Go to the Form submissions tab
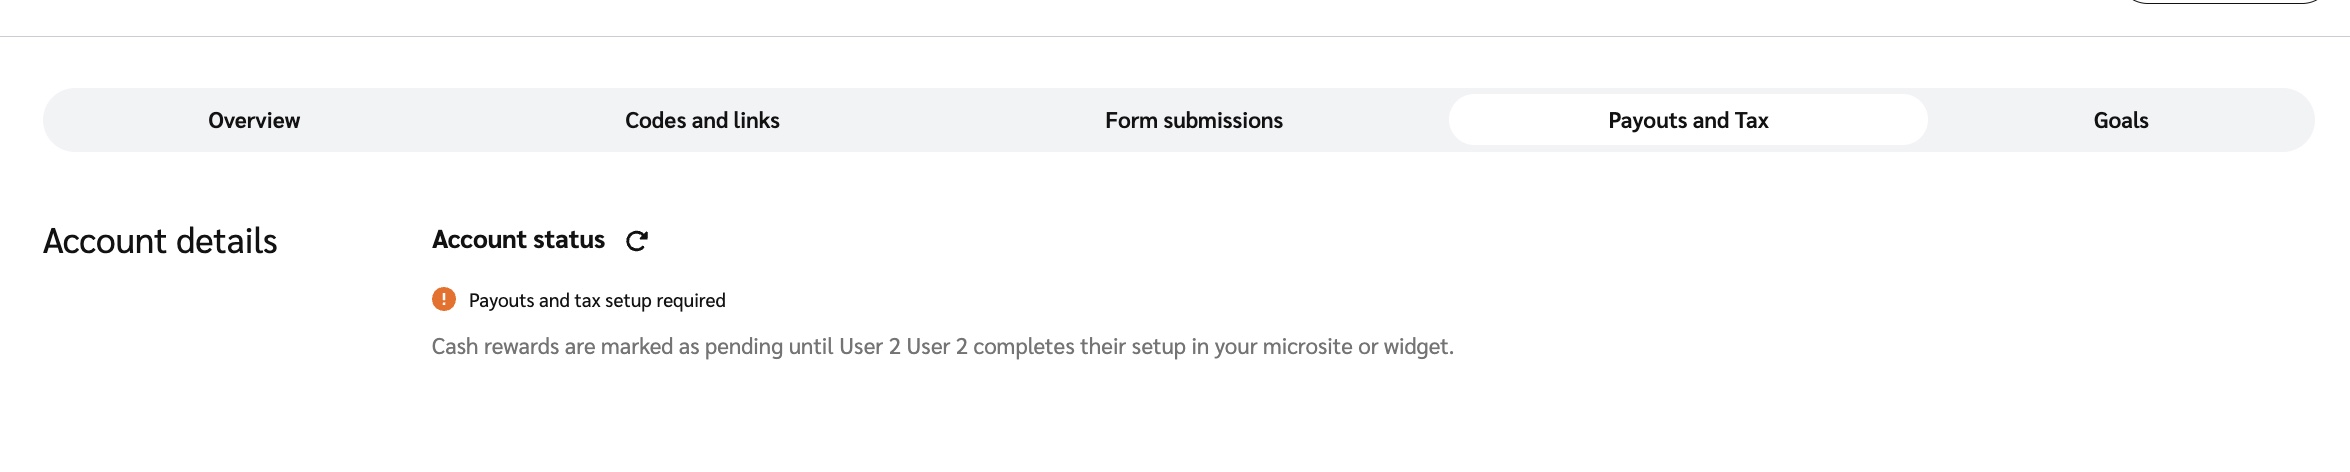 click(x=1193, y=121)
